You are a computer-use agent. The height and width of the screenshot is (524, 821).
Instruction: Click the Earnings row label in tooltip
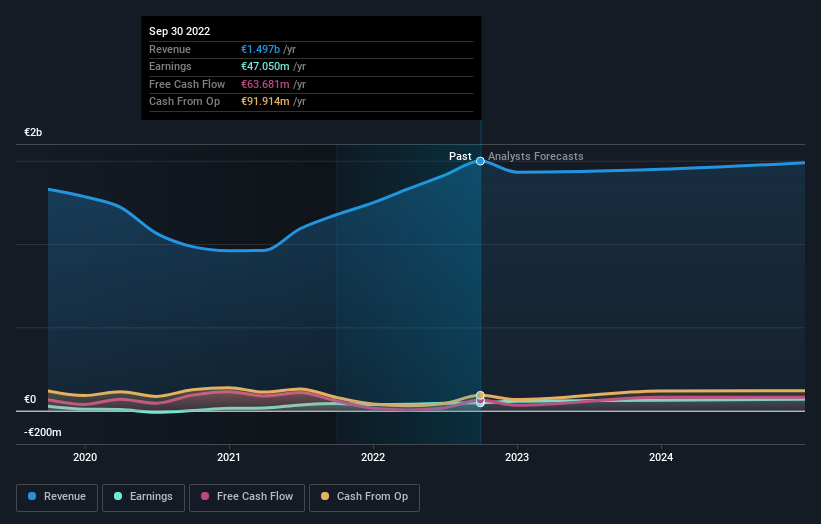(x=170, y=66)
